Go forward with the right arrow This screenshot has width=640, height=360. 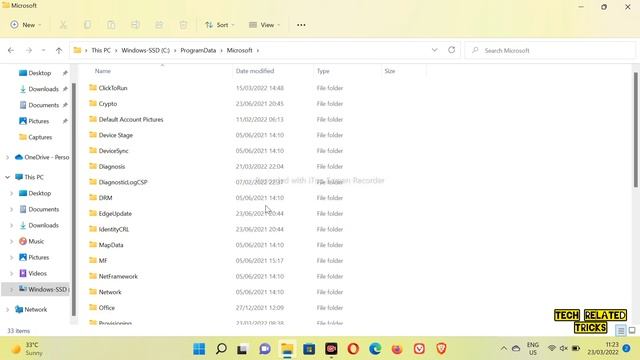[x=29, y=50]
